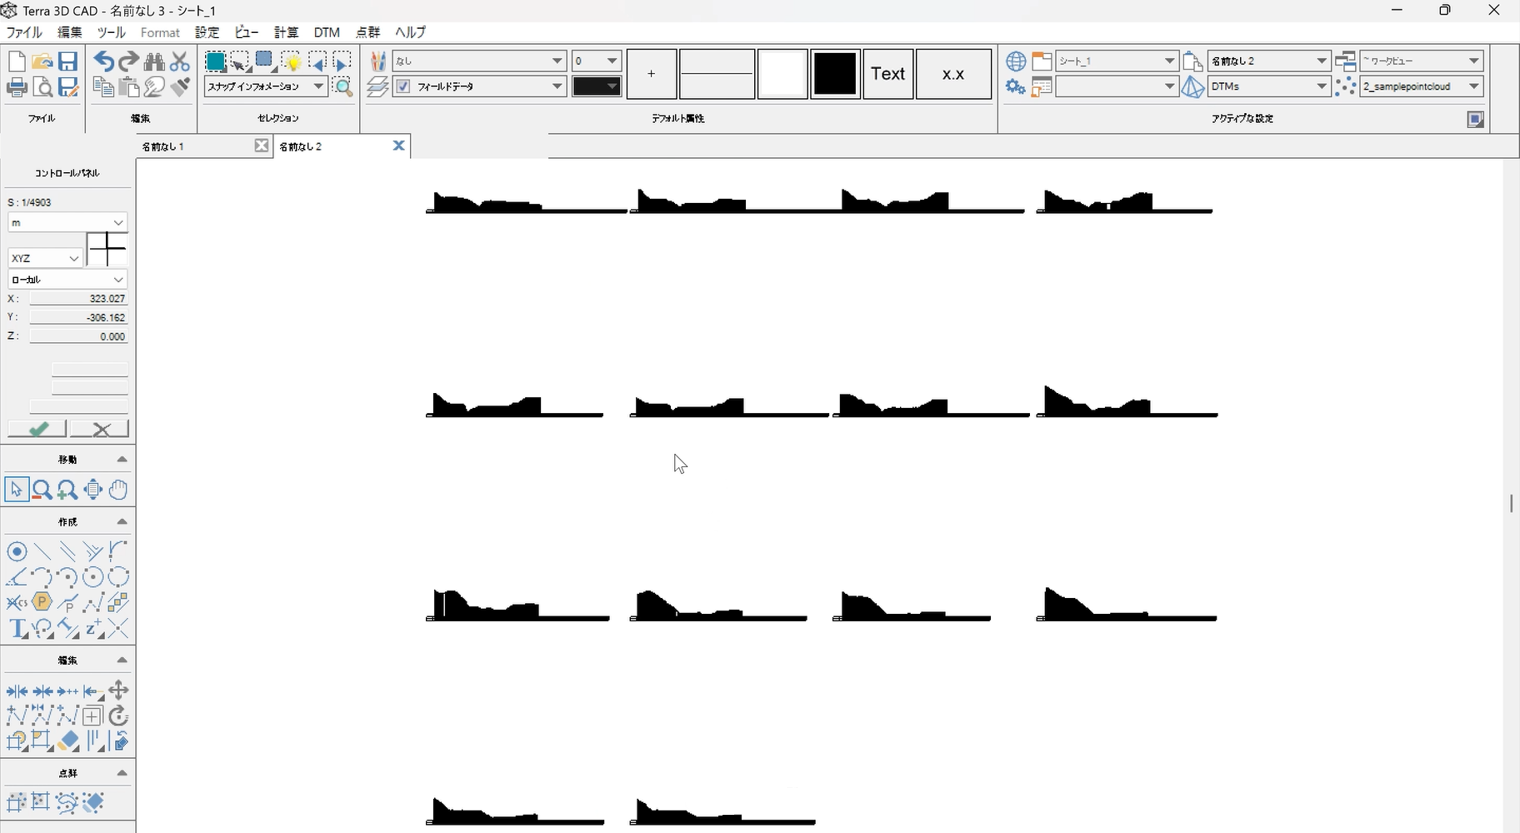Select the zoom out magnifier tool
This screenshot has height=833, width=1520.
(x=42, y=490)
